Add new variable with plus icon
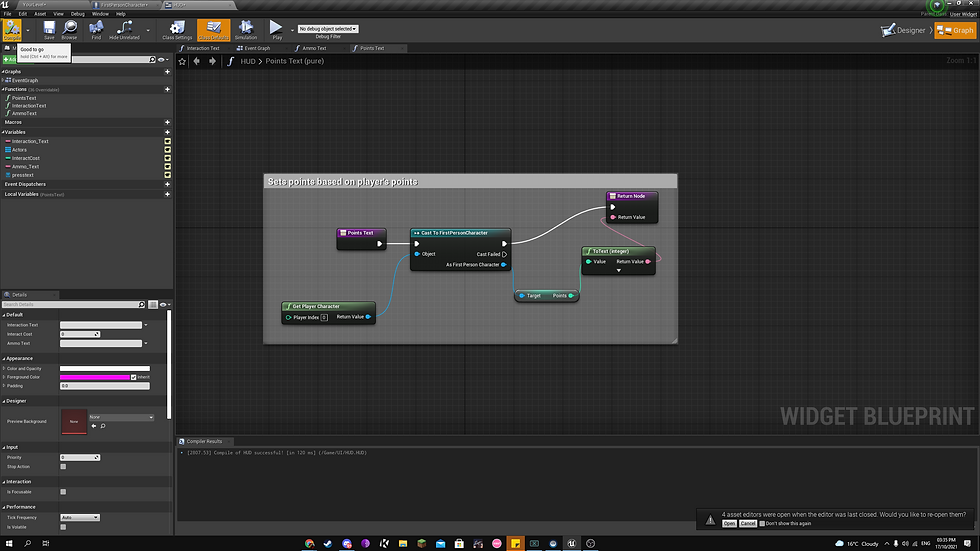The height and width of the screenshot is (551, 980). click(167, 132)
